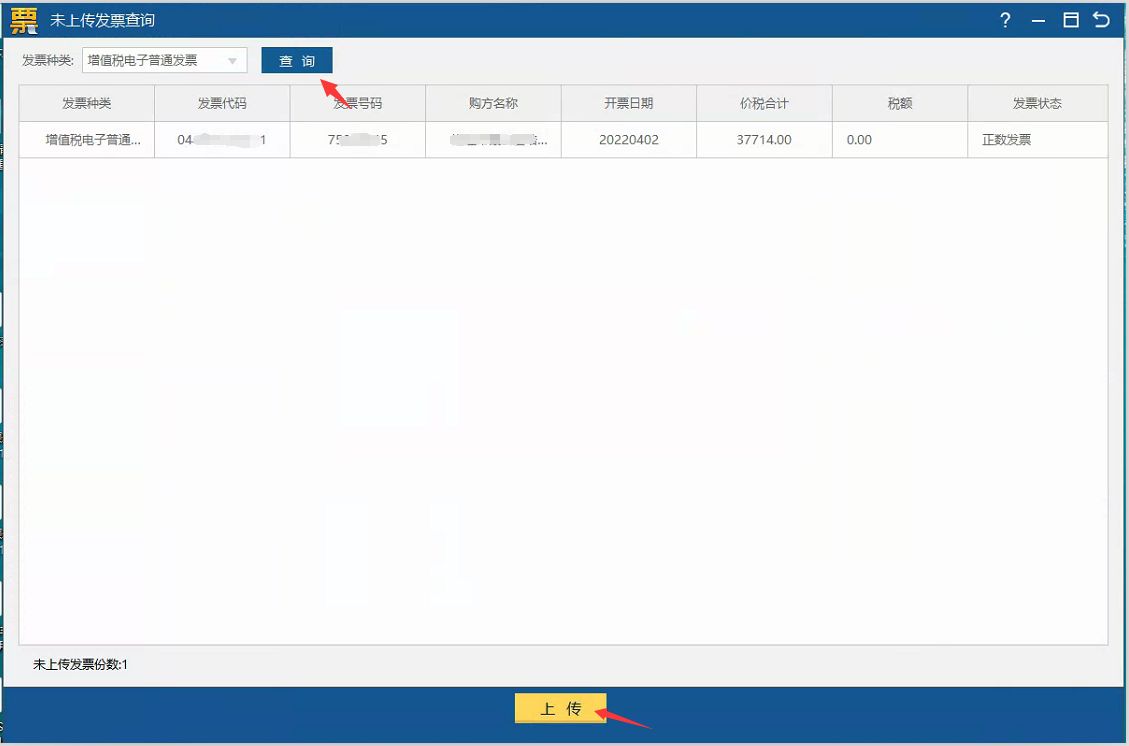The height and width of the screenshot is (746, 1129).
Task: Click the return arrow icon in title bar
Action: coord(1102,20)
